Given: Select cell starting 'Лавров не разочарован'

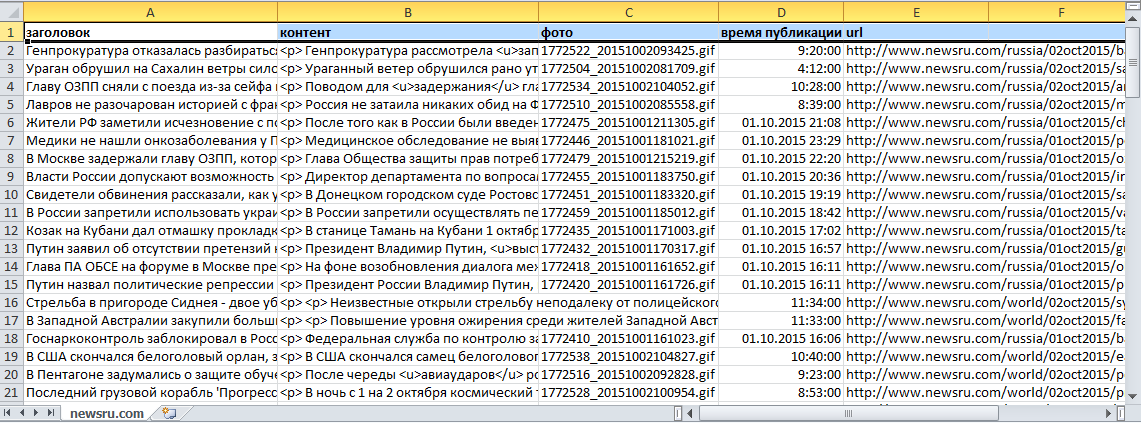Looking at the screenshot, I should [x=151, y=105].
